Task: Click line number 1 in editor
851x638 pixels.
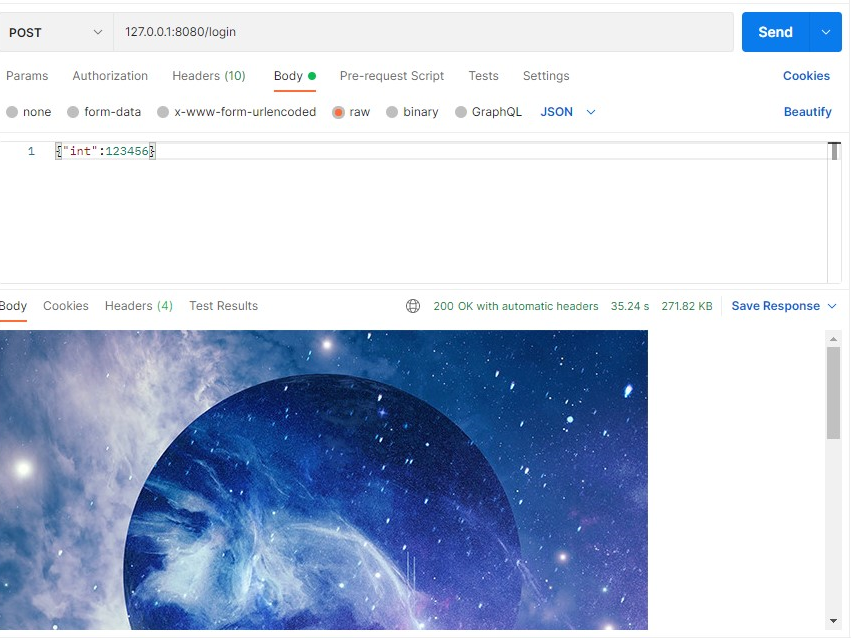Action: pyautogui.click(x=31, y=151)
